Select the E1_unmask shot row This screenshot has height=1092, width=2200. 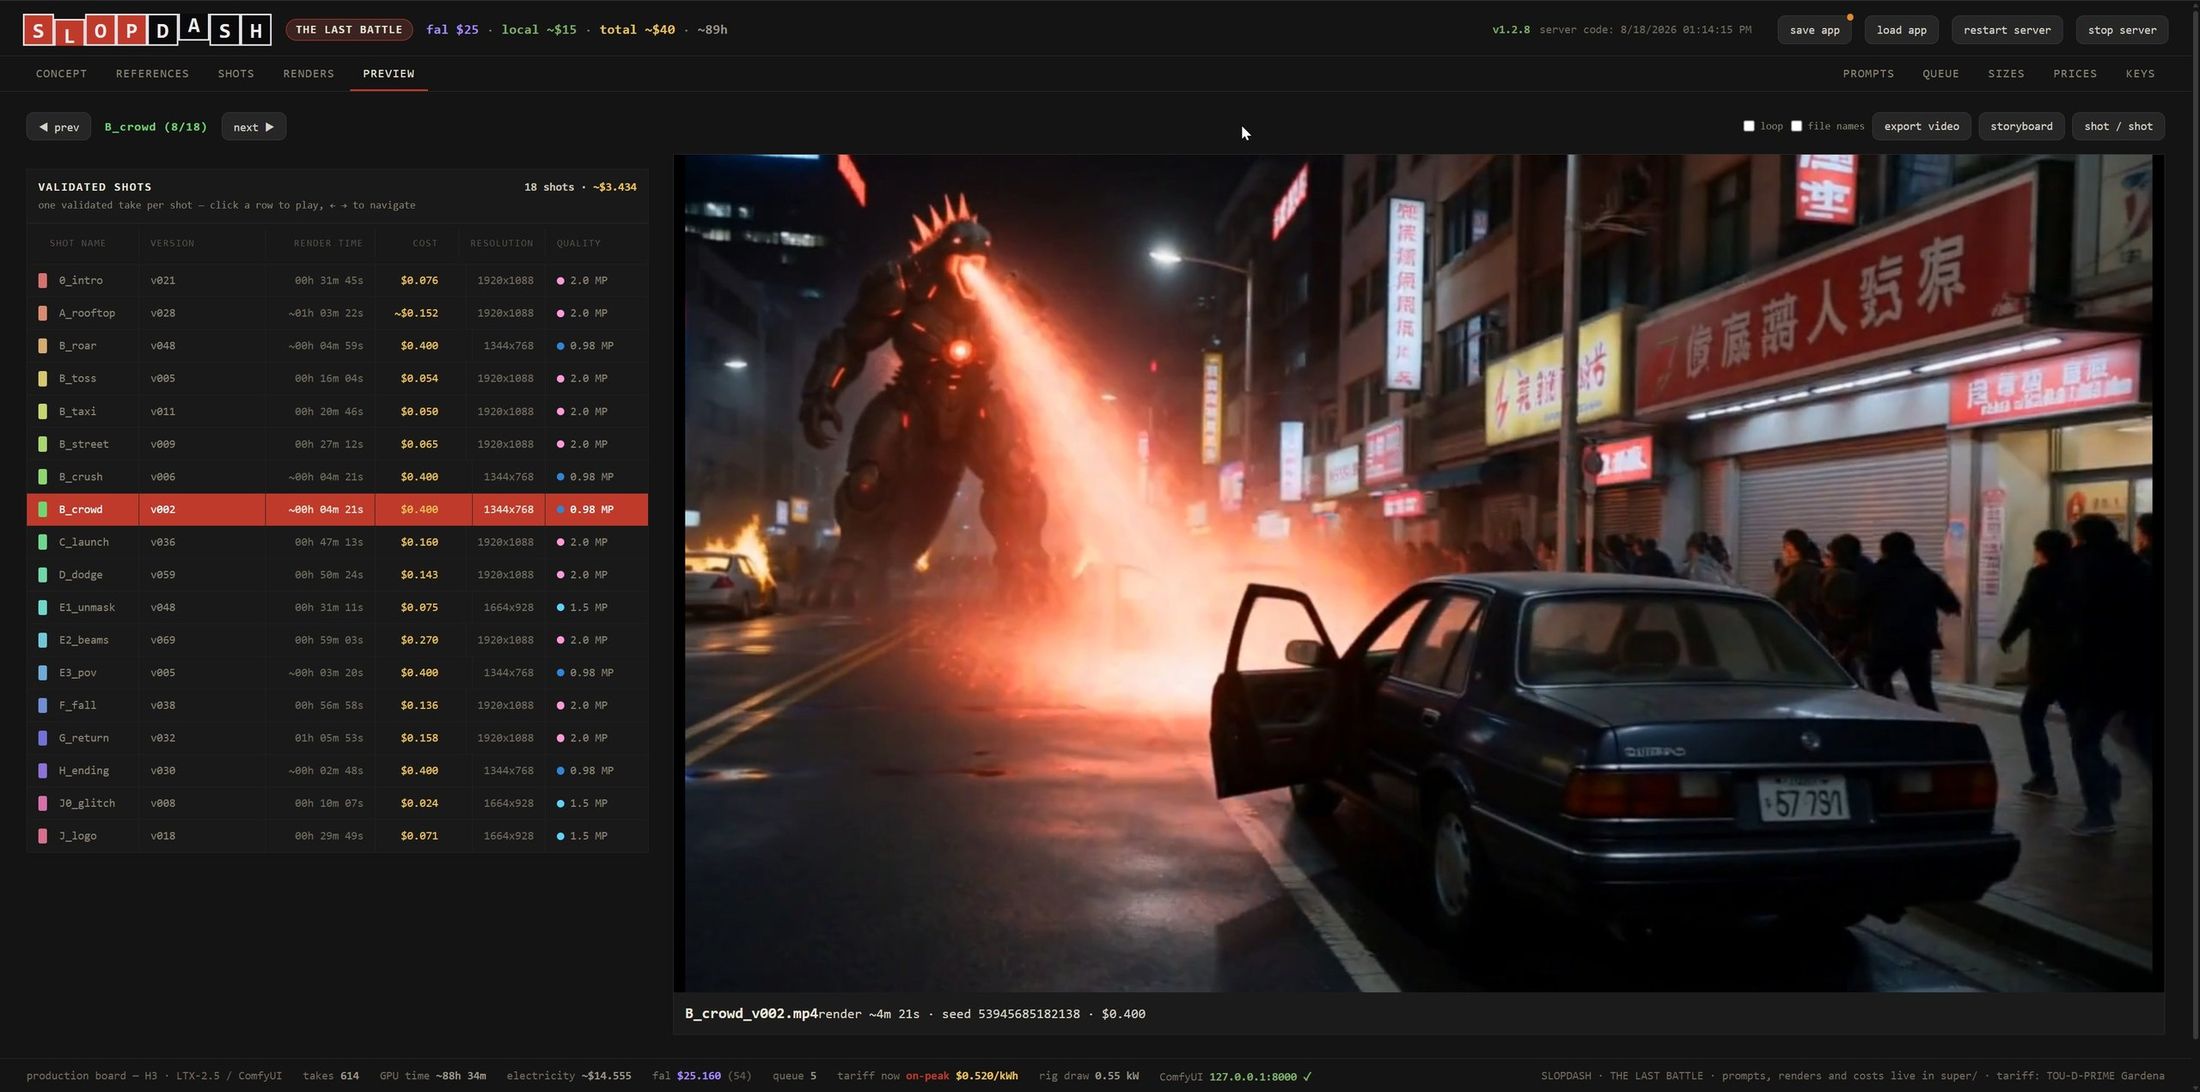click(337, 607)
